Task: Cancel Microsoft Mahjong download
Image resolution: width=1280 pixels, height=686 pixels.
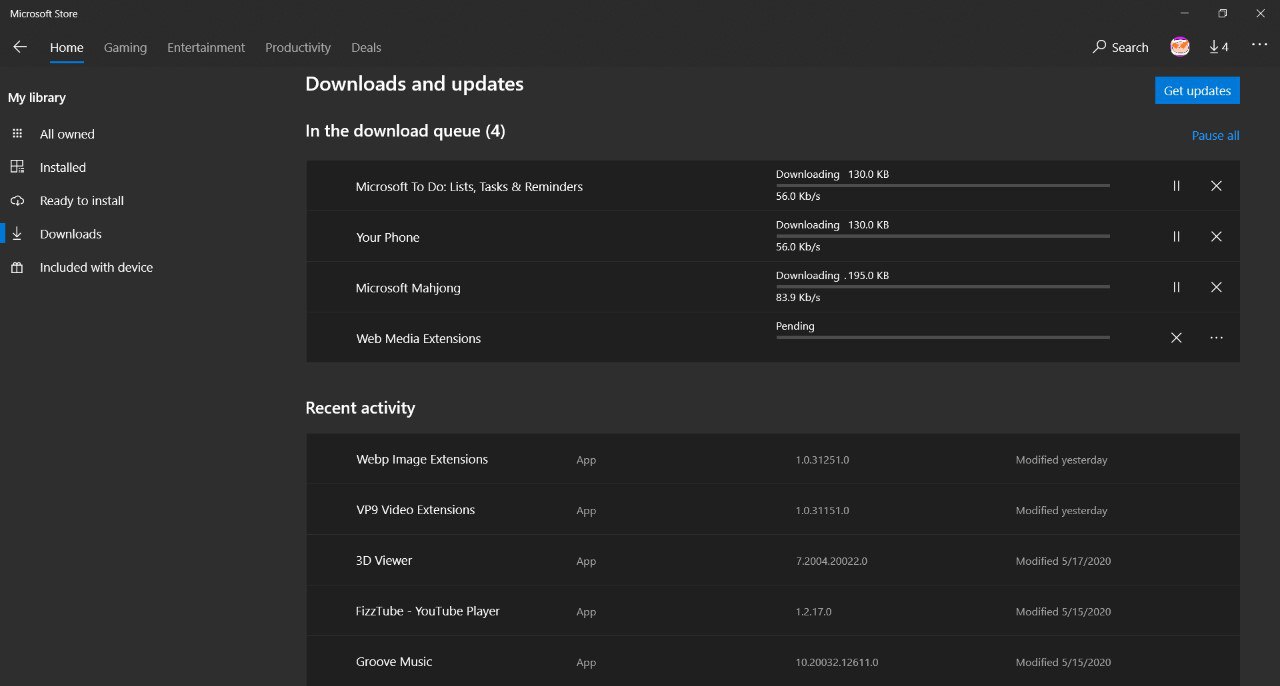Action: pos(1216,287)
